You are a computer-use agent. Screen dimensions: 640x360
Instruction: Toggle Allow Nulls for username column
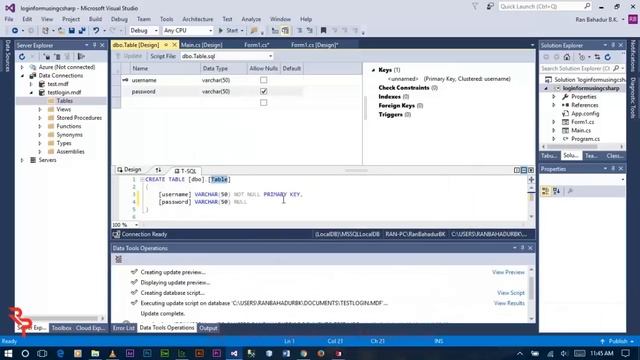coord(264,80)
